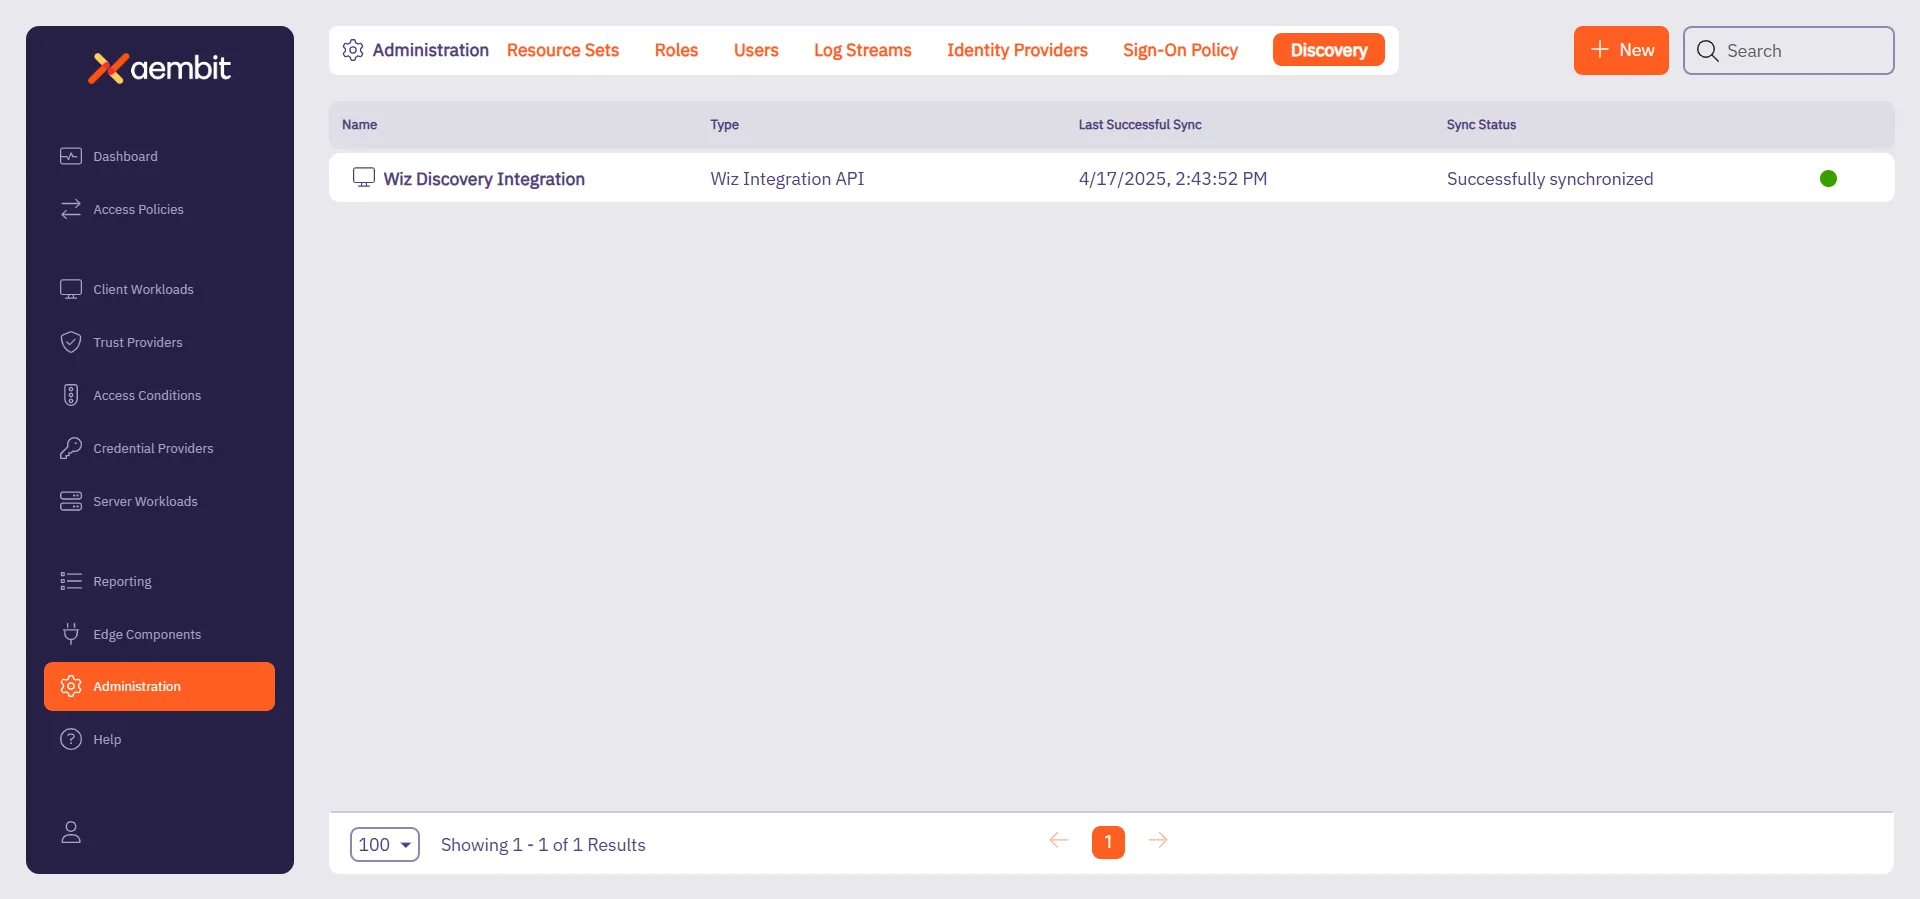Switch to the Resource Sets tab

[x=563, y=50]
